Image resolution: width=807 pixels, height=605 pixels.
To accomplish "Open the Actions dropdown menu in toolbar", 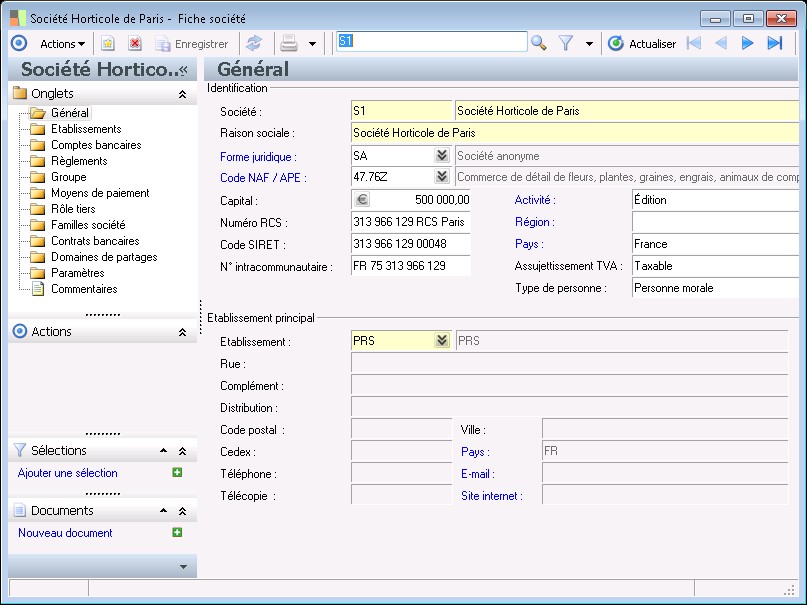I will point(62,44).
